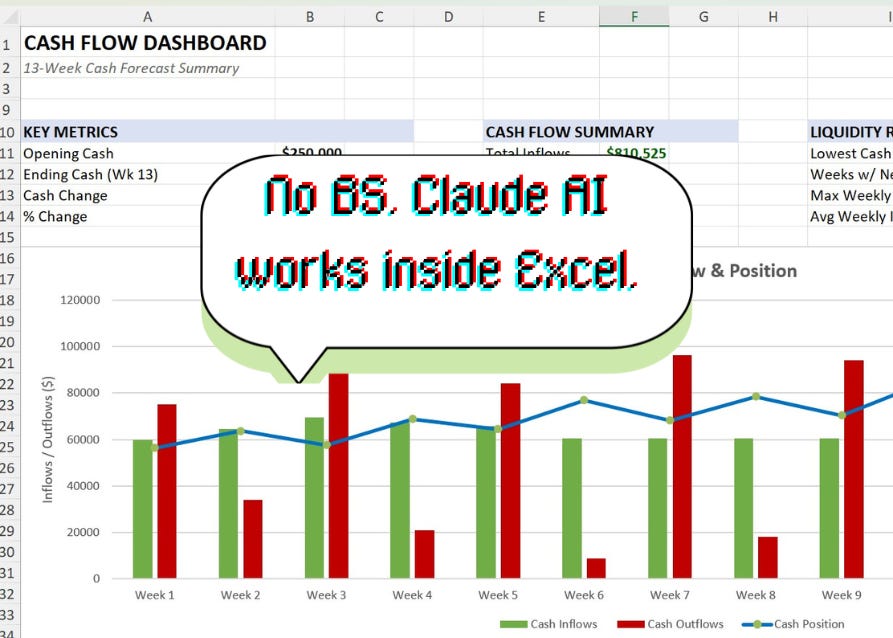Click the Cash Position marker at Week 6
The image size is (893, 638).
click(584, 400)
